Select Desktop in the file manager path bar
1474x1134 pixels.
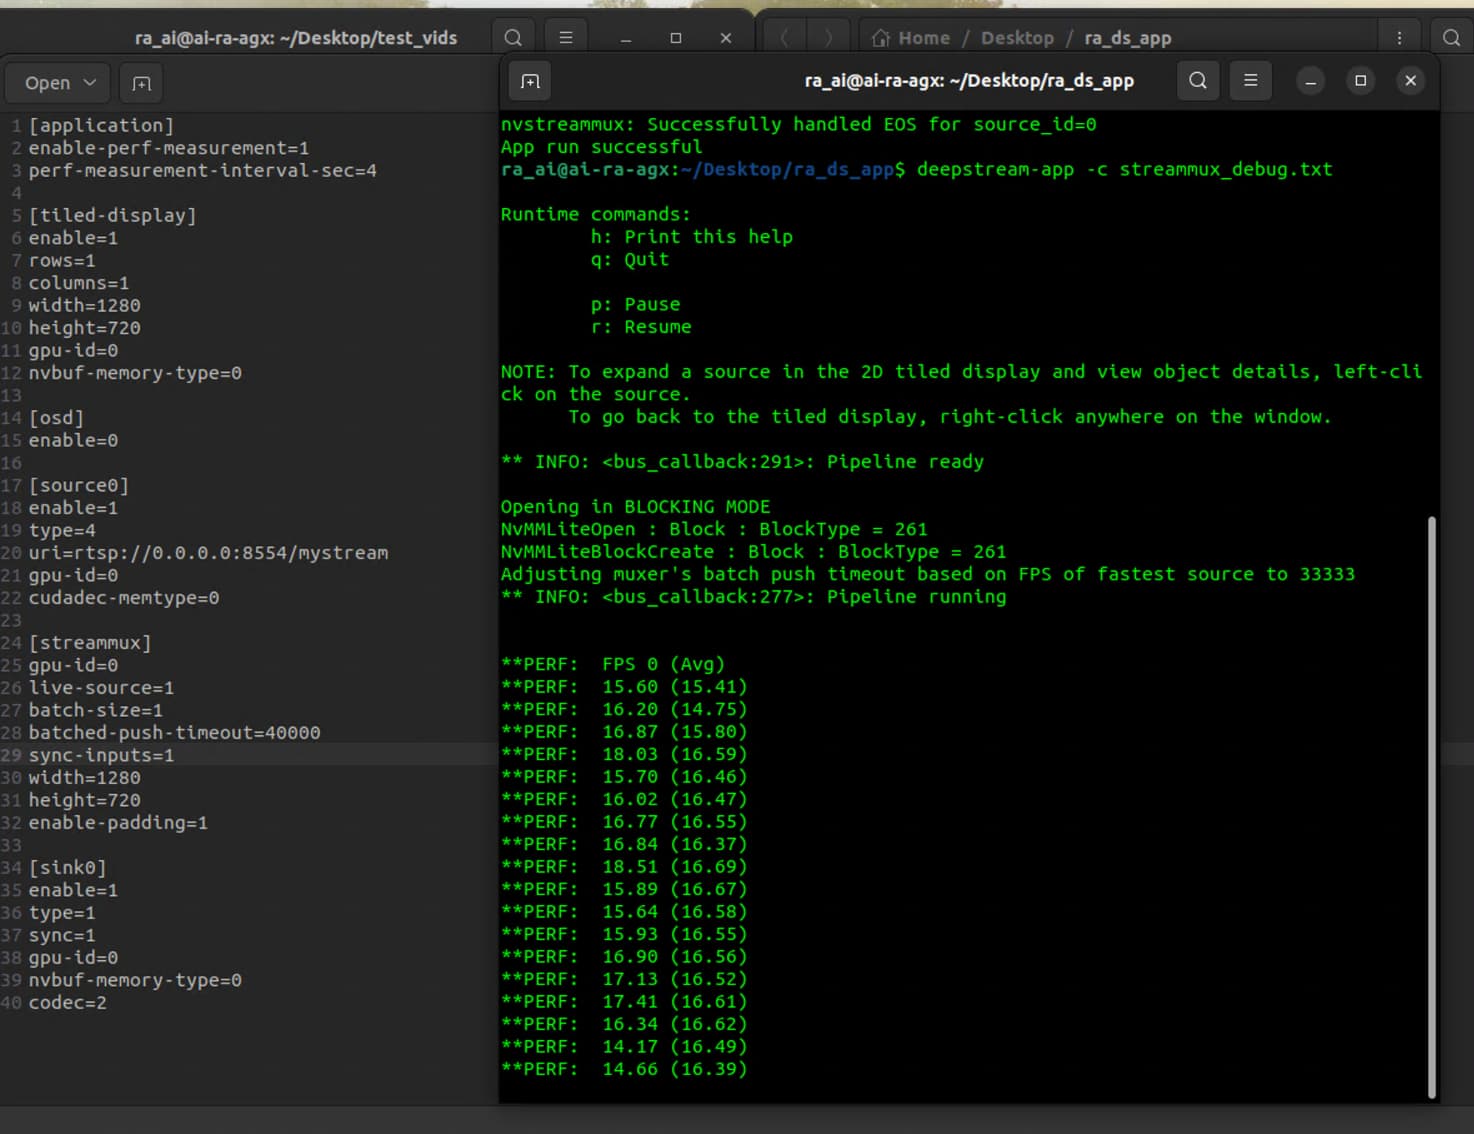[1017, 38]
